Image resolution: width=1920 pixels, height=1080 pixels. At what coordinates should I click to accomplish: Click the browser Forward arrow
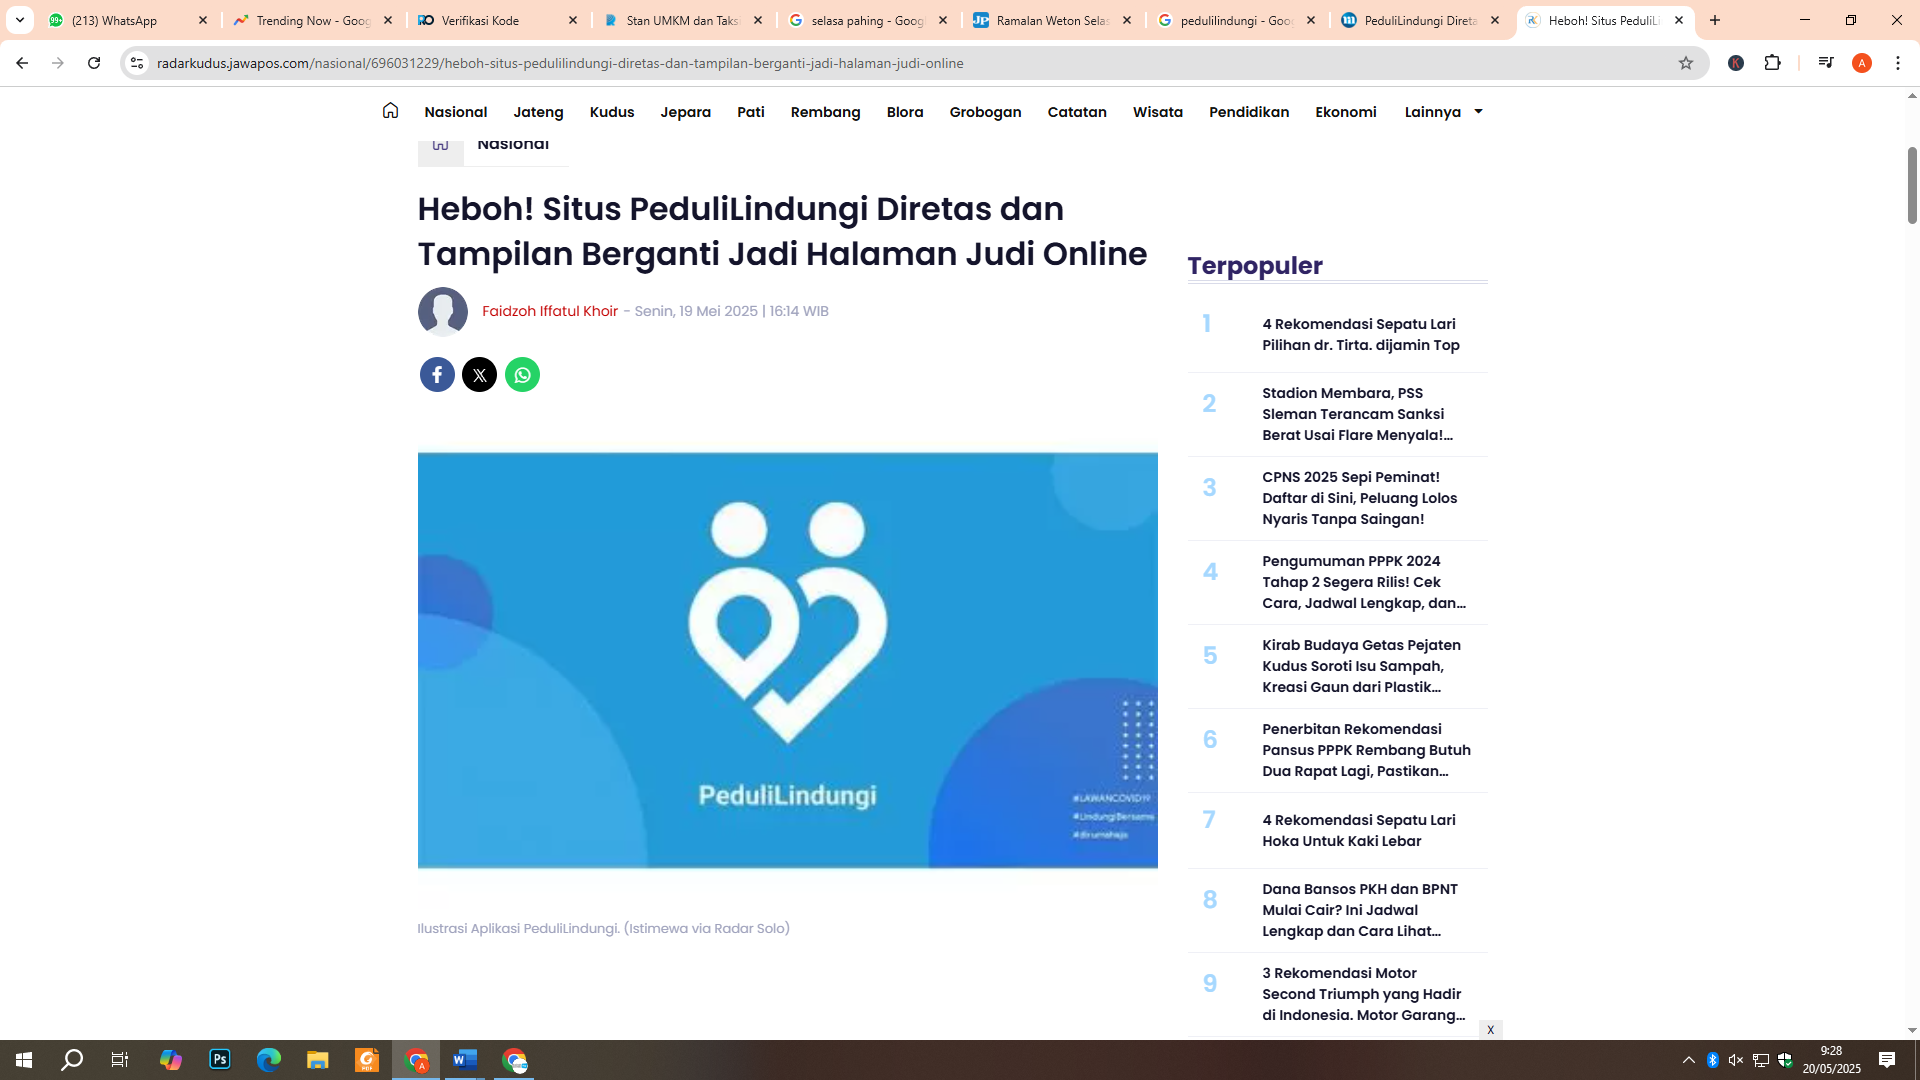[58, 63]
